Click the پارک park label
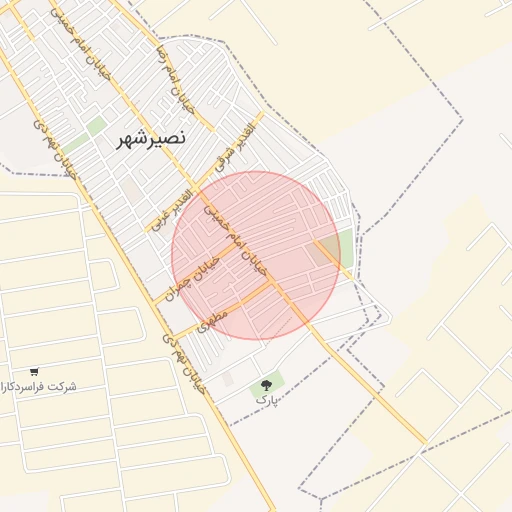 pyautogui.click(x=266, y=399)
